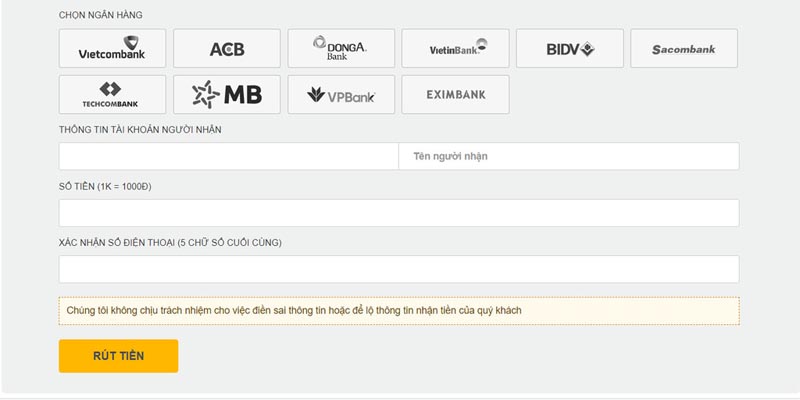Viewport: 800px width, 400px height.
Task: Choose Eximbank as the bank
Action: [455, 95]
